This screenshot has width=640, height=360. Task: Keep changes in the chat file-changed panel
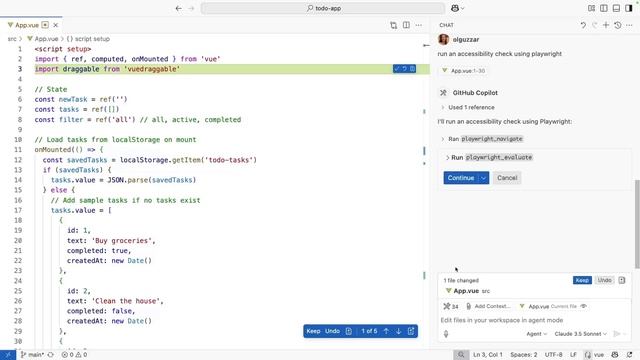coord(582,280)
